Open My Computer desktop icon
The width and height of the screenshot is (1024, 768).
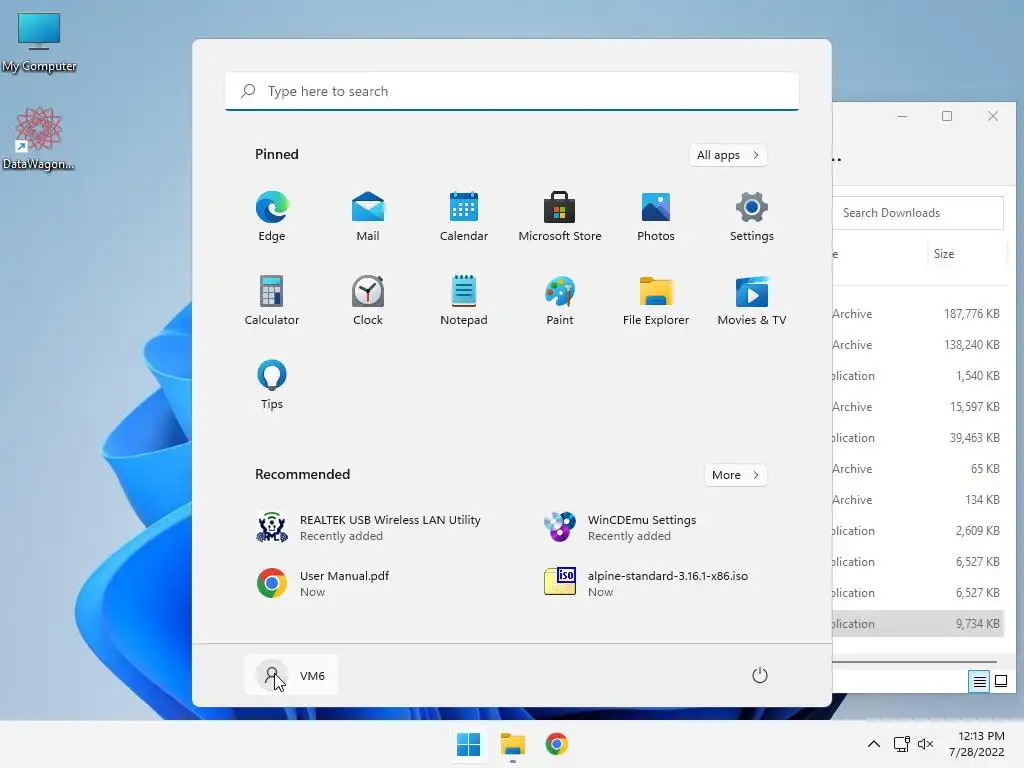coord(39,42)
